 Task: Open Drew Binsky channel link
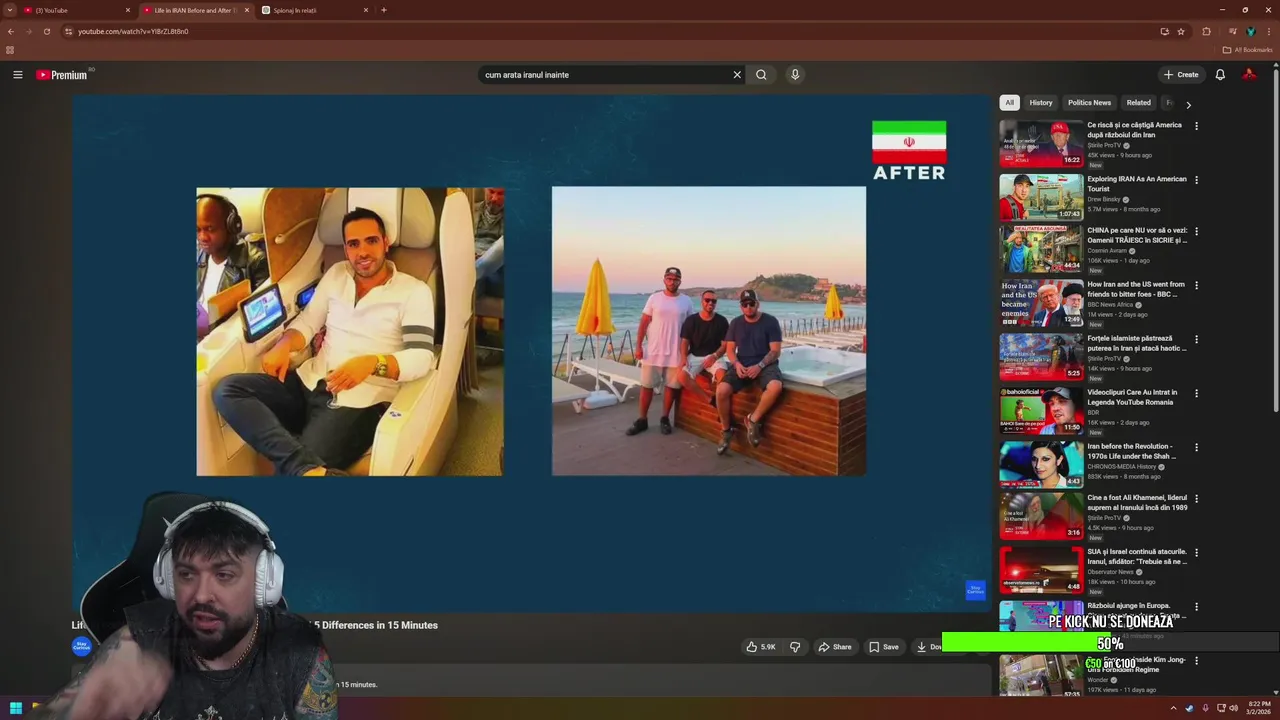click(x=1104, y=199)
